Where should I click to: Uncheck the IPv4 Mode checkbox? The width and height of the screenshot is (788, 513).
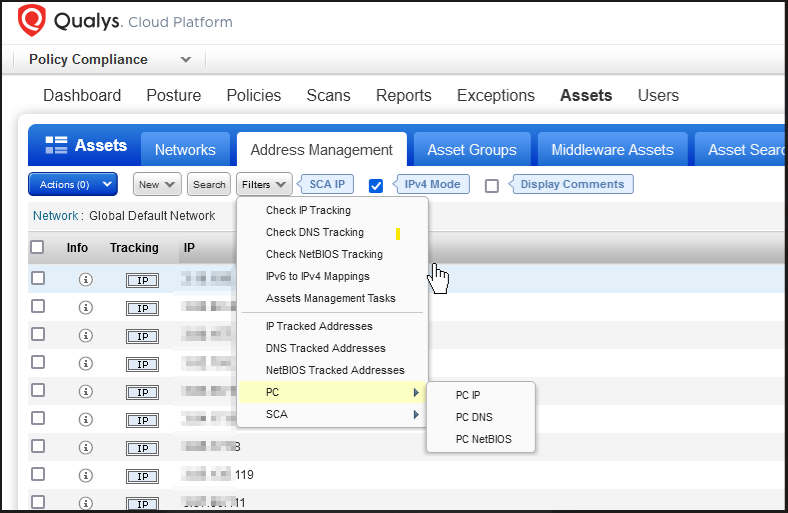[x=376, y=185]
